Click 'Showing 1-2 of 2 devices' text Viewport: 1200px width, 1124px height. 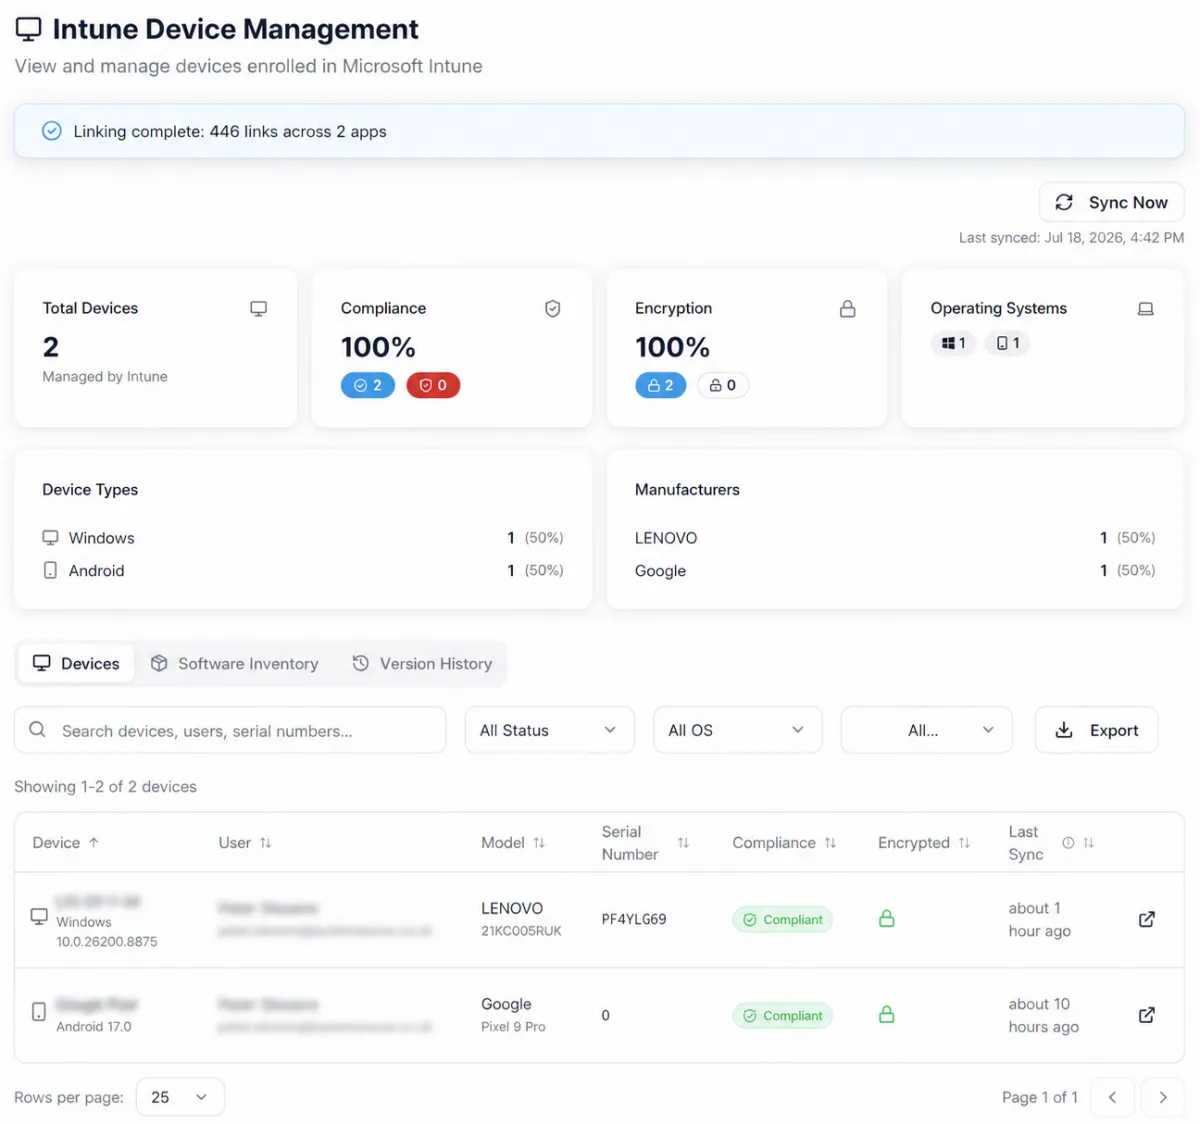[x=105, y=787]
